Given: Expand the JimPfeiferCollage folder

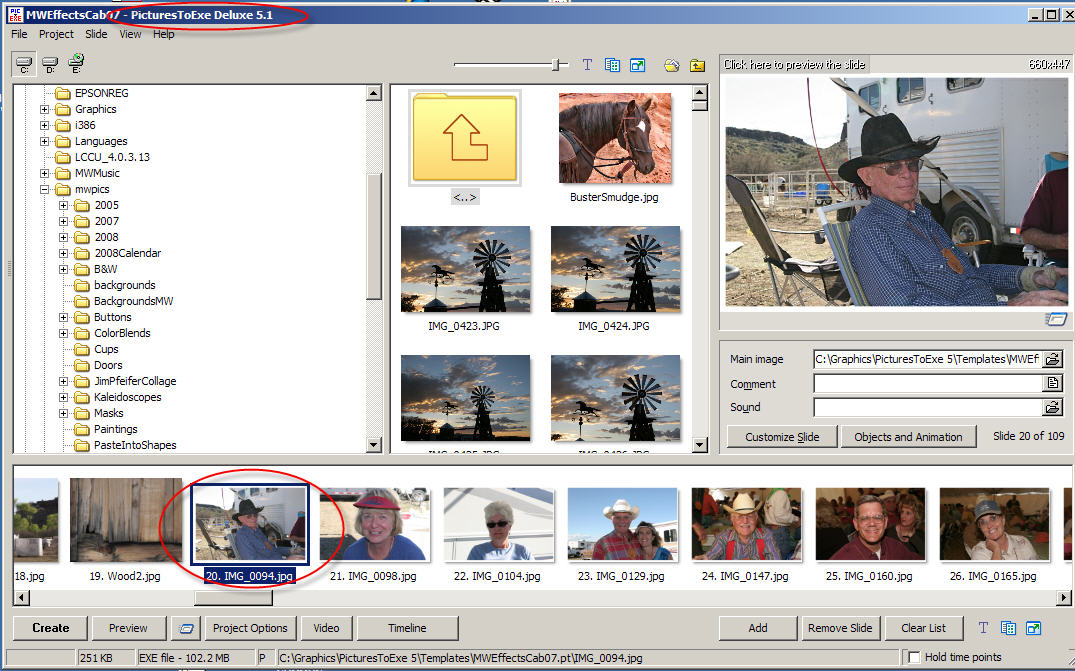Looking at the screenshot, I should pyautogui.click(x=64, y=381).
